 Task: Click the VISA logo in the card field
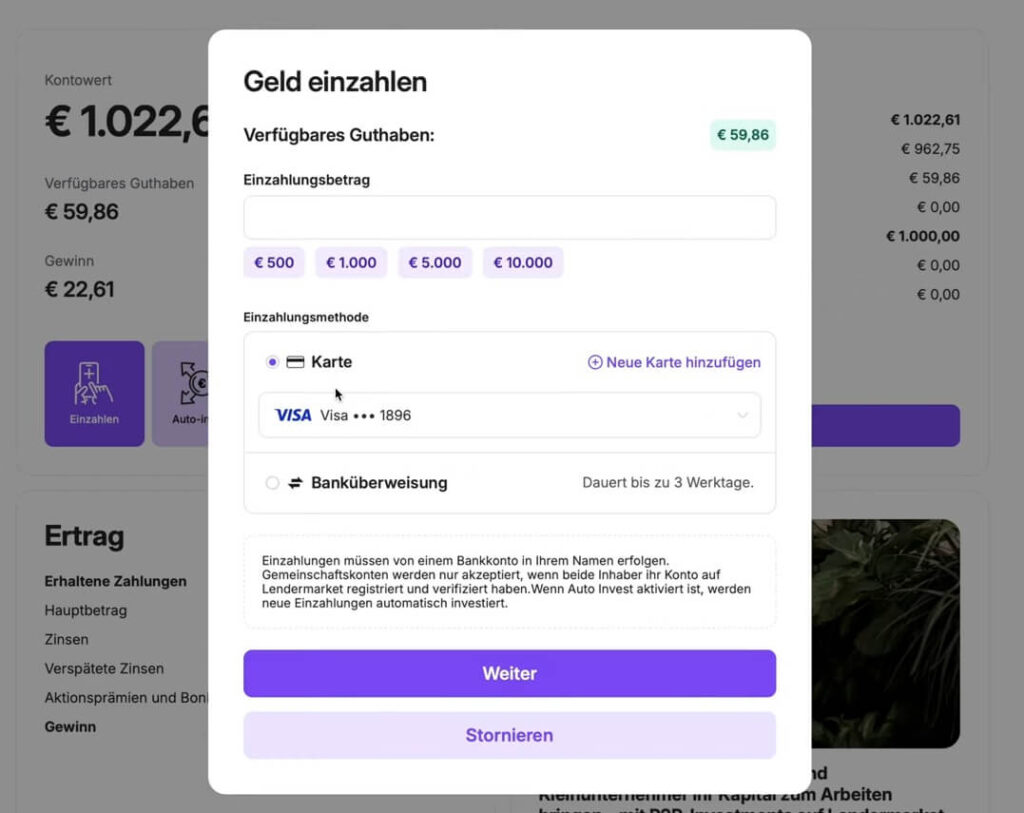click(x=293, y=415)
